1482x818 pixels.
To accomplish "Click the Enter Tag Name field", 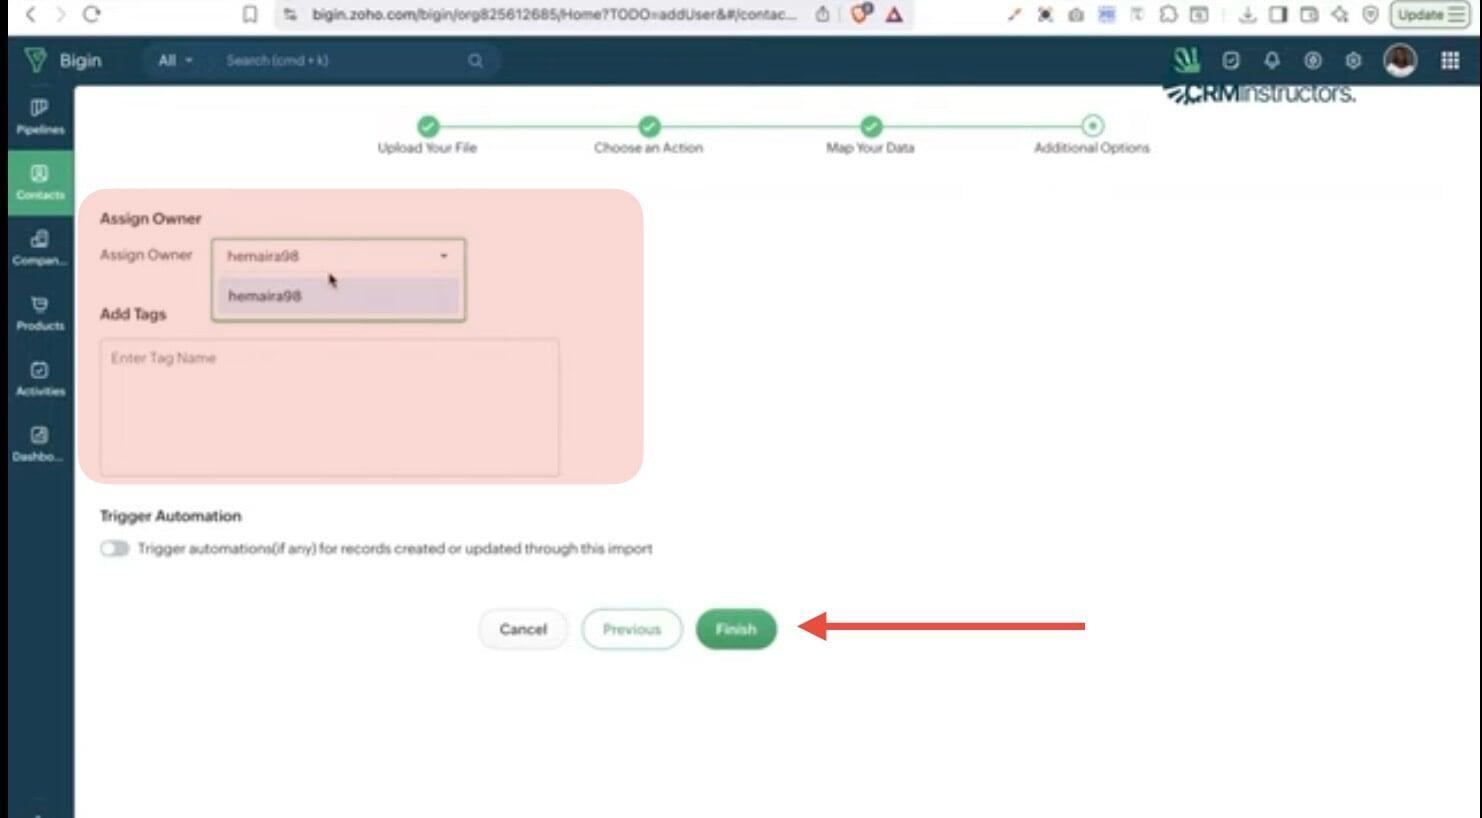I will tap(329, 406).
